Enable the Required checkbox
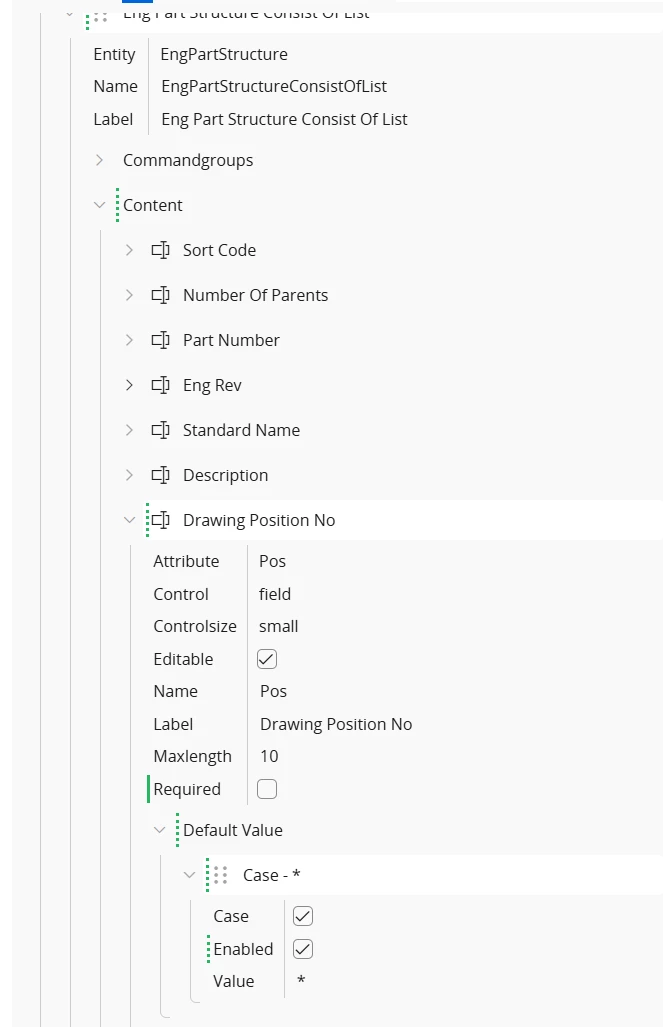 [x=267, y=789]
